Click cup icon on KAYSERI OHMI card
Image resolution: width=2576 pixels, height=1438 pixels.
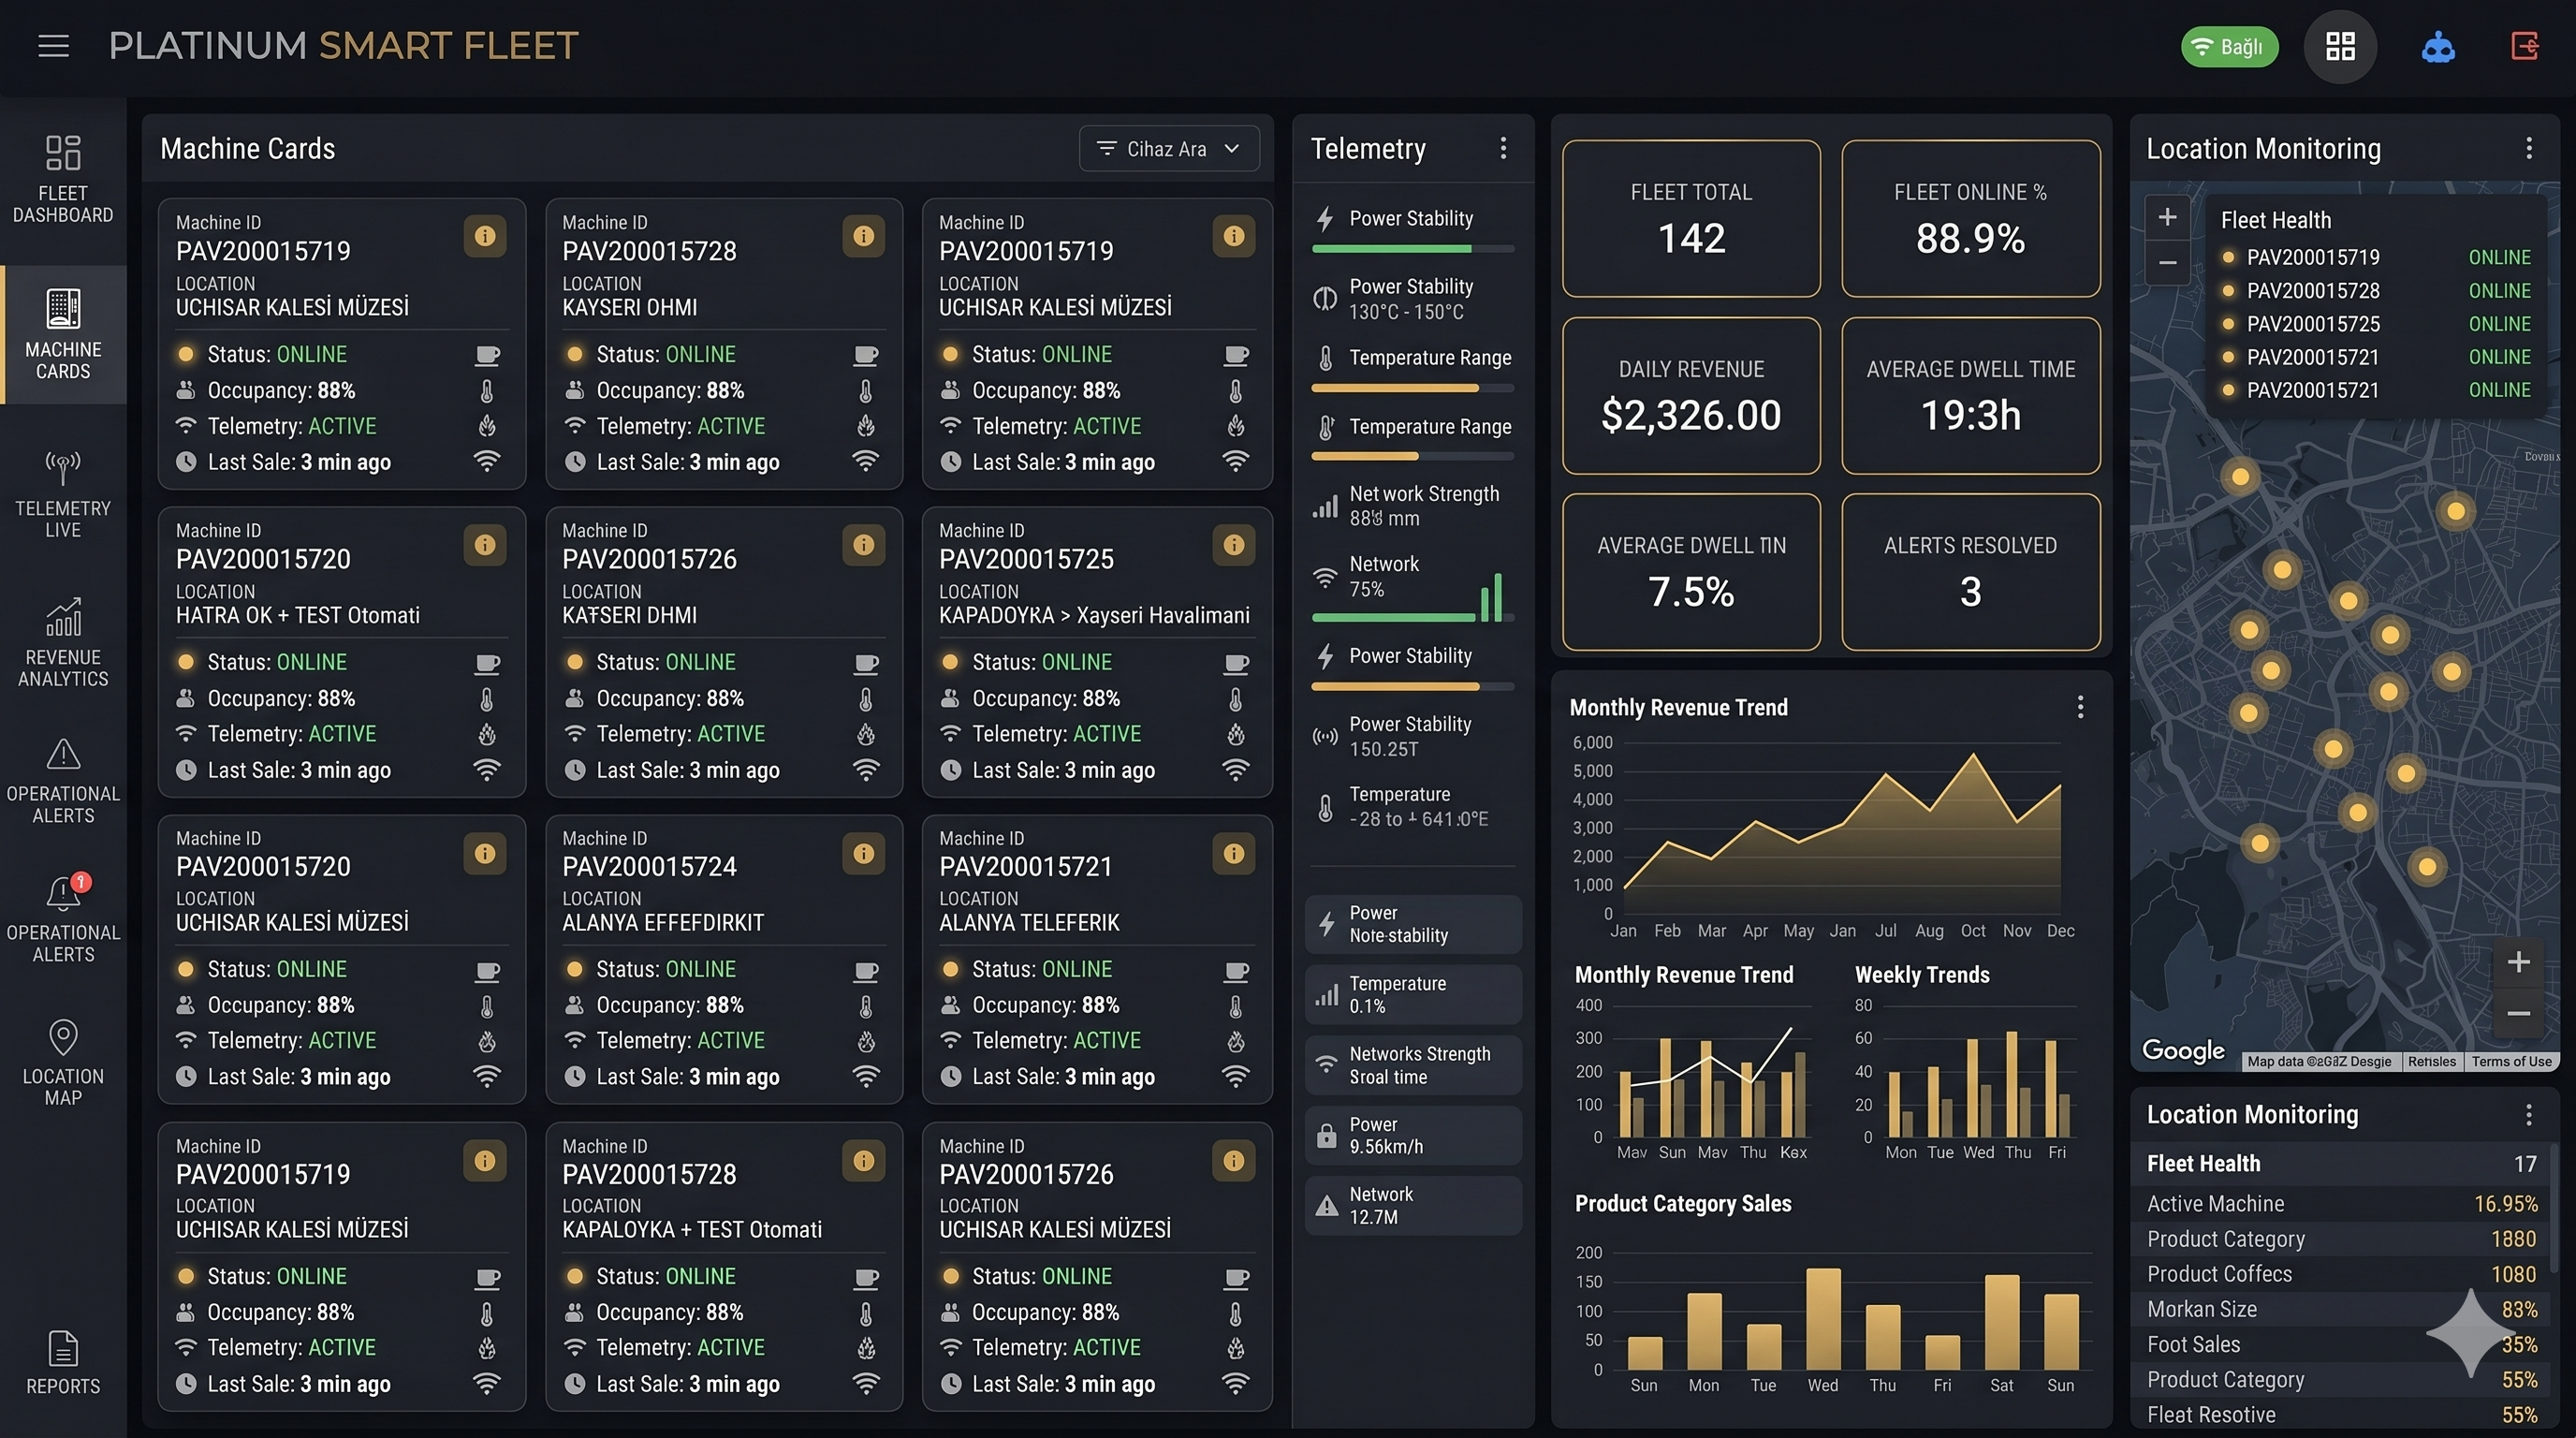[x=866, y=355]
